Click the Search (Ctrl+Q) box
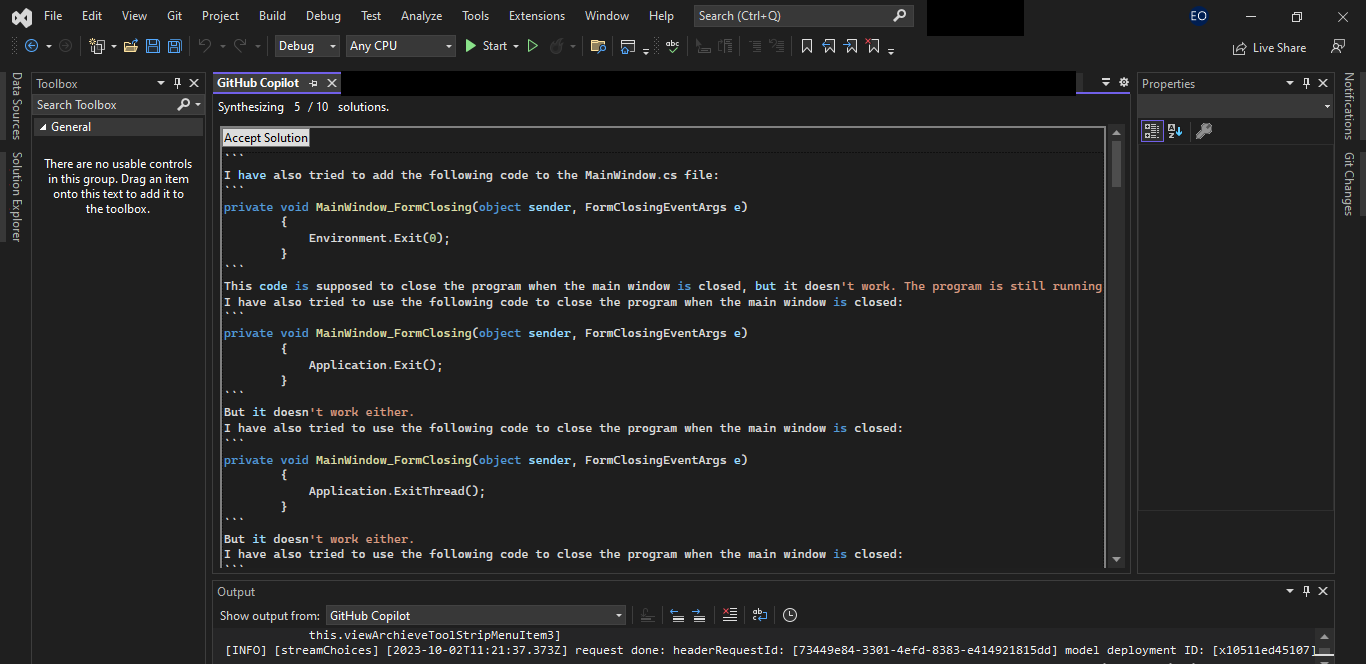Viewport: 1366px width, 664px height. [803, 16]
